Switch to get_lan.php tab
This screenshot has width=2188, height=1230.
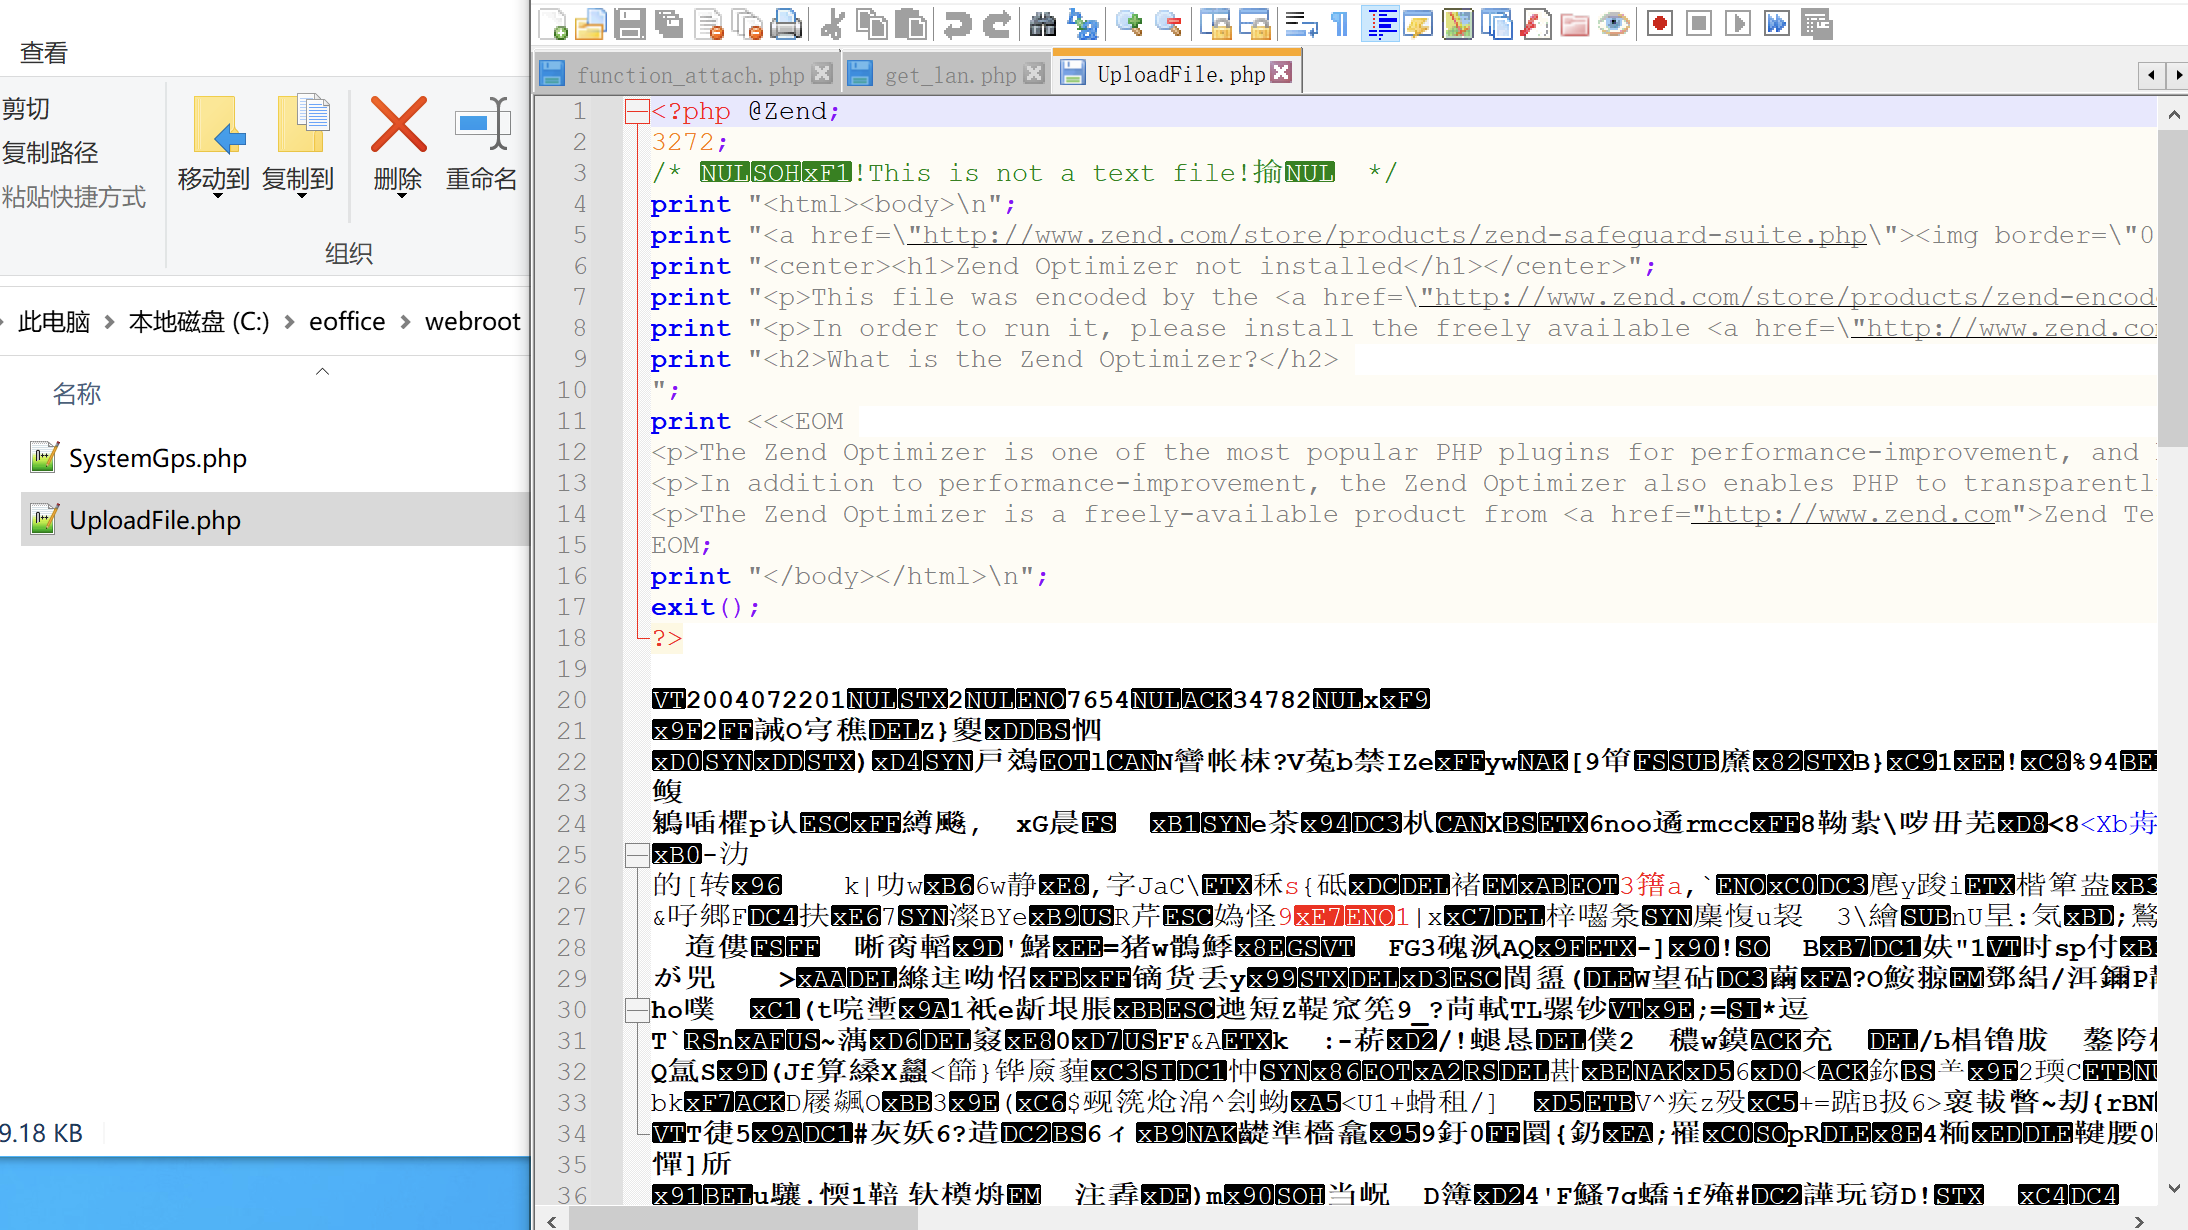(948, 74)
